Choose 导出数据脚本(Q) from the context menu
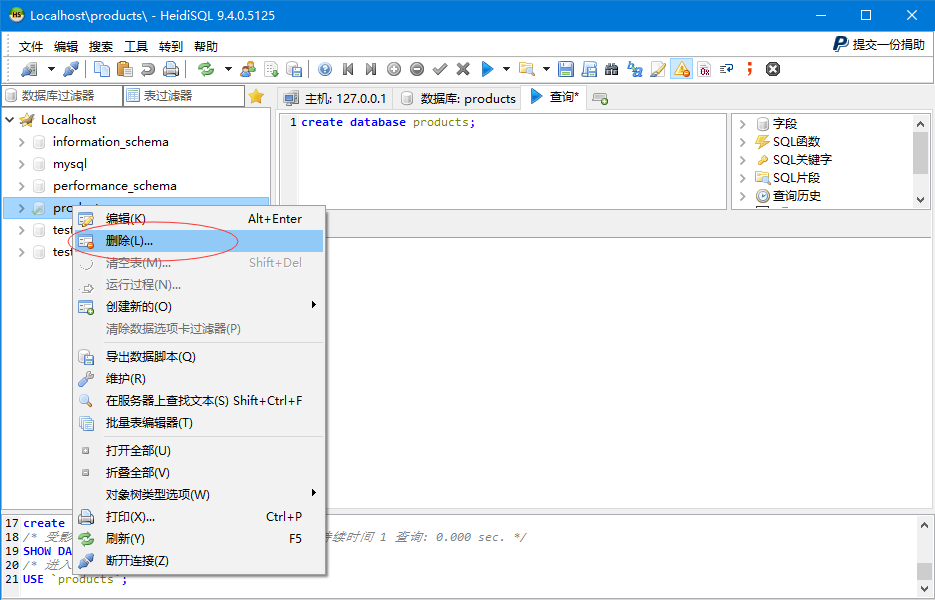935x600 pixels. pos(150,357)
